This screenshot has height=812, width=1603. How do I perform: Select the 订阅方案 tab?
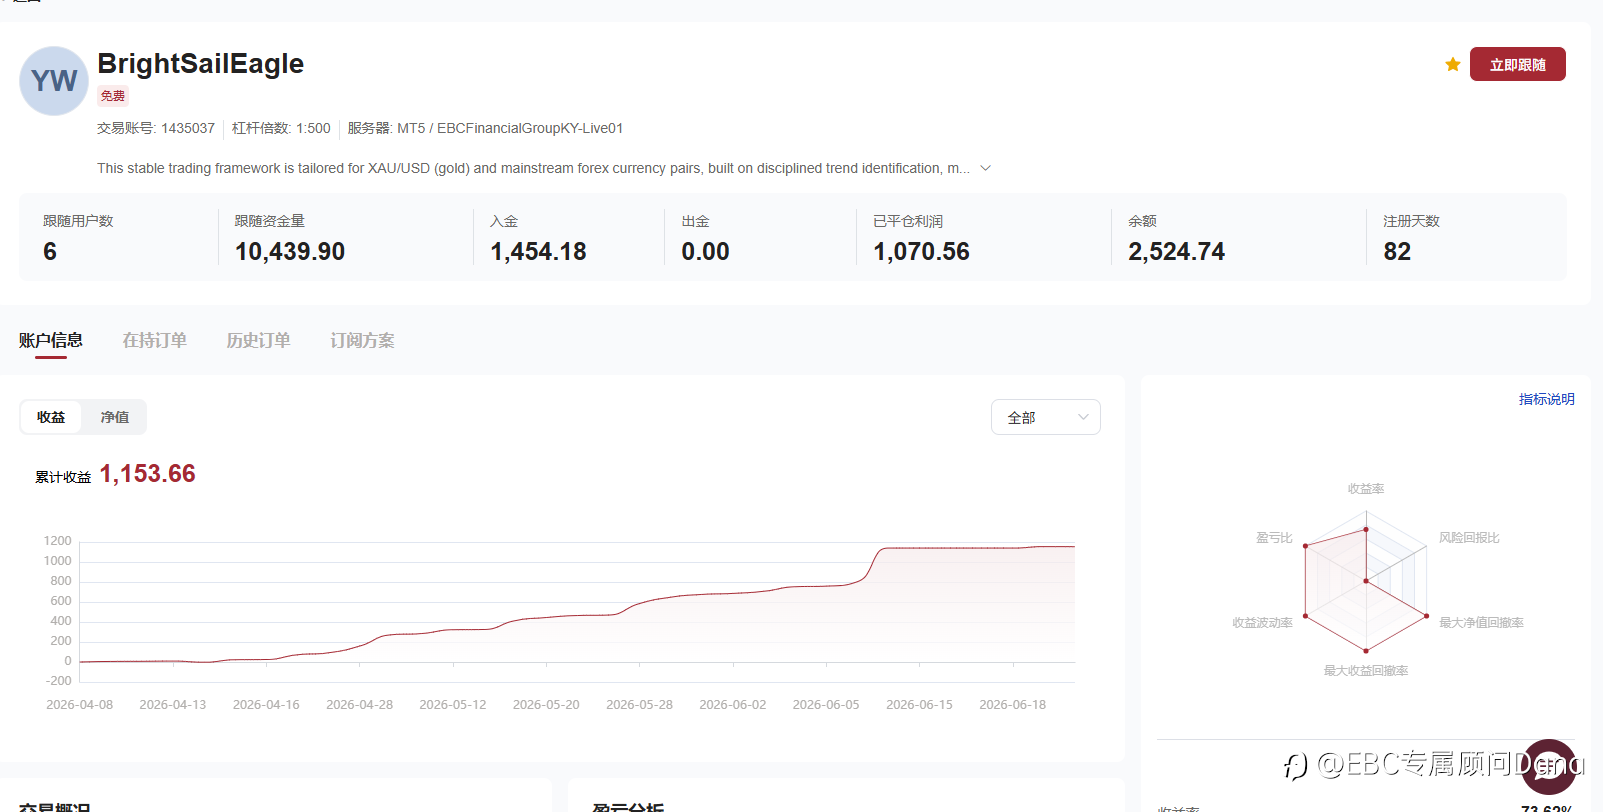[x=363, y=340]
